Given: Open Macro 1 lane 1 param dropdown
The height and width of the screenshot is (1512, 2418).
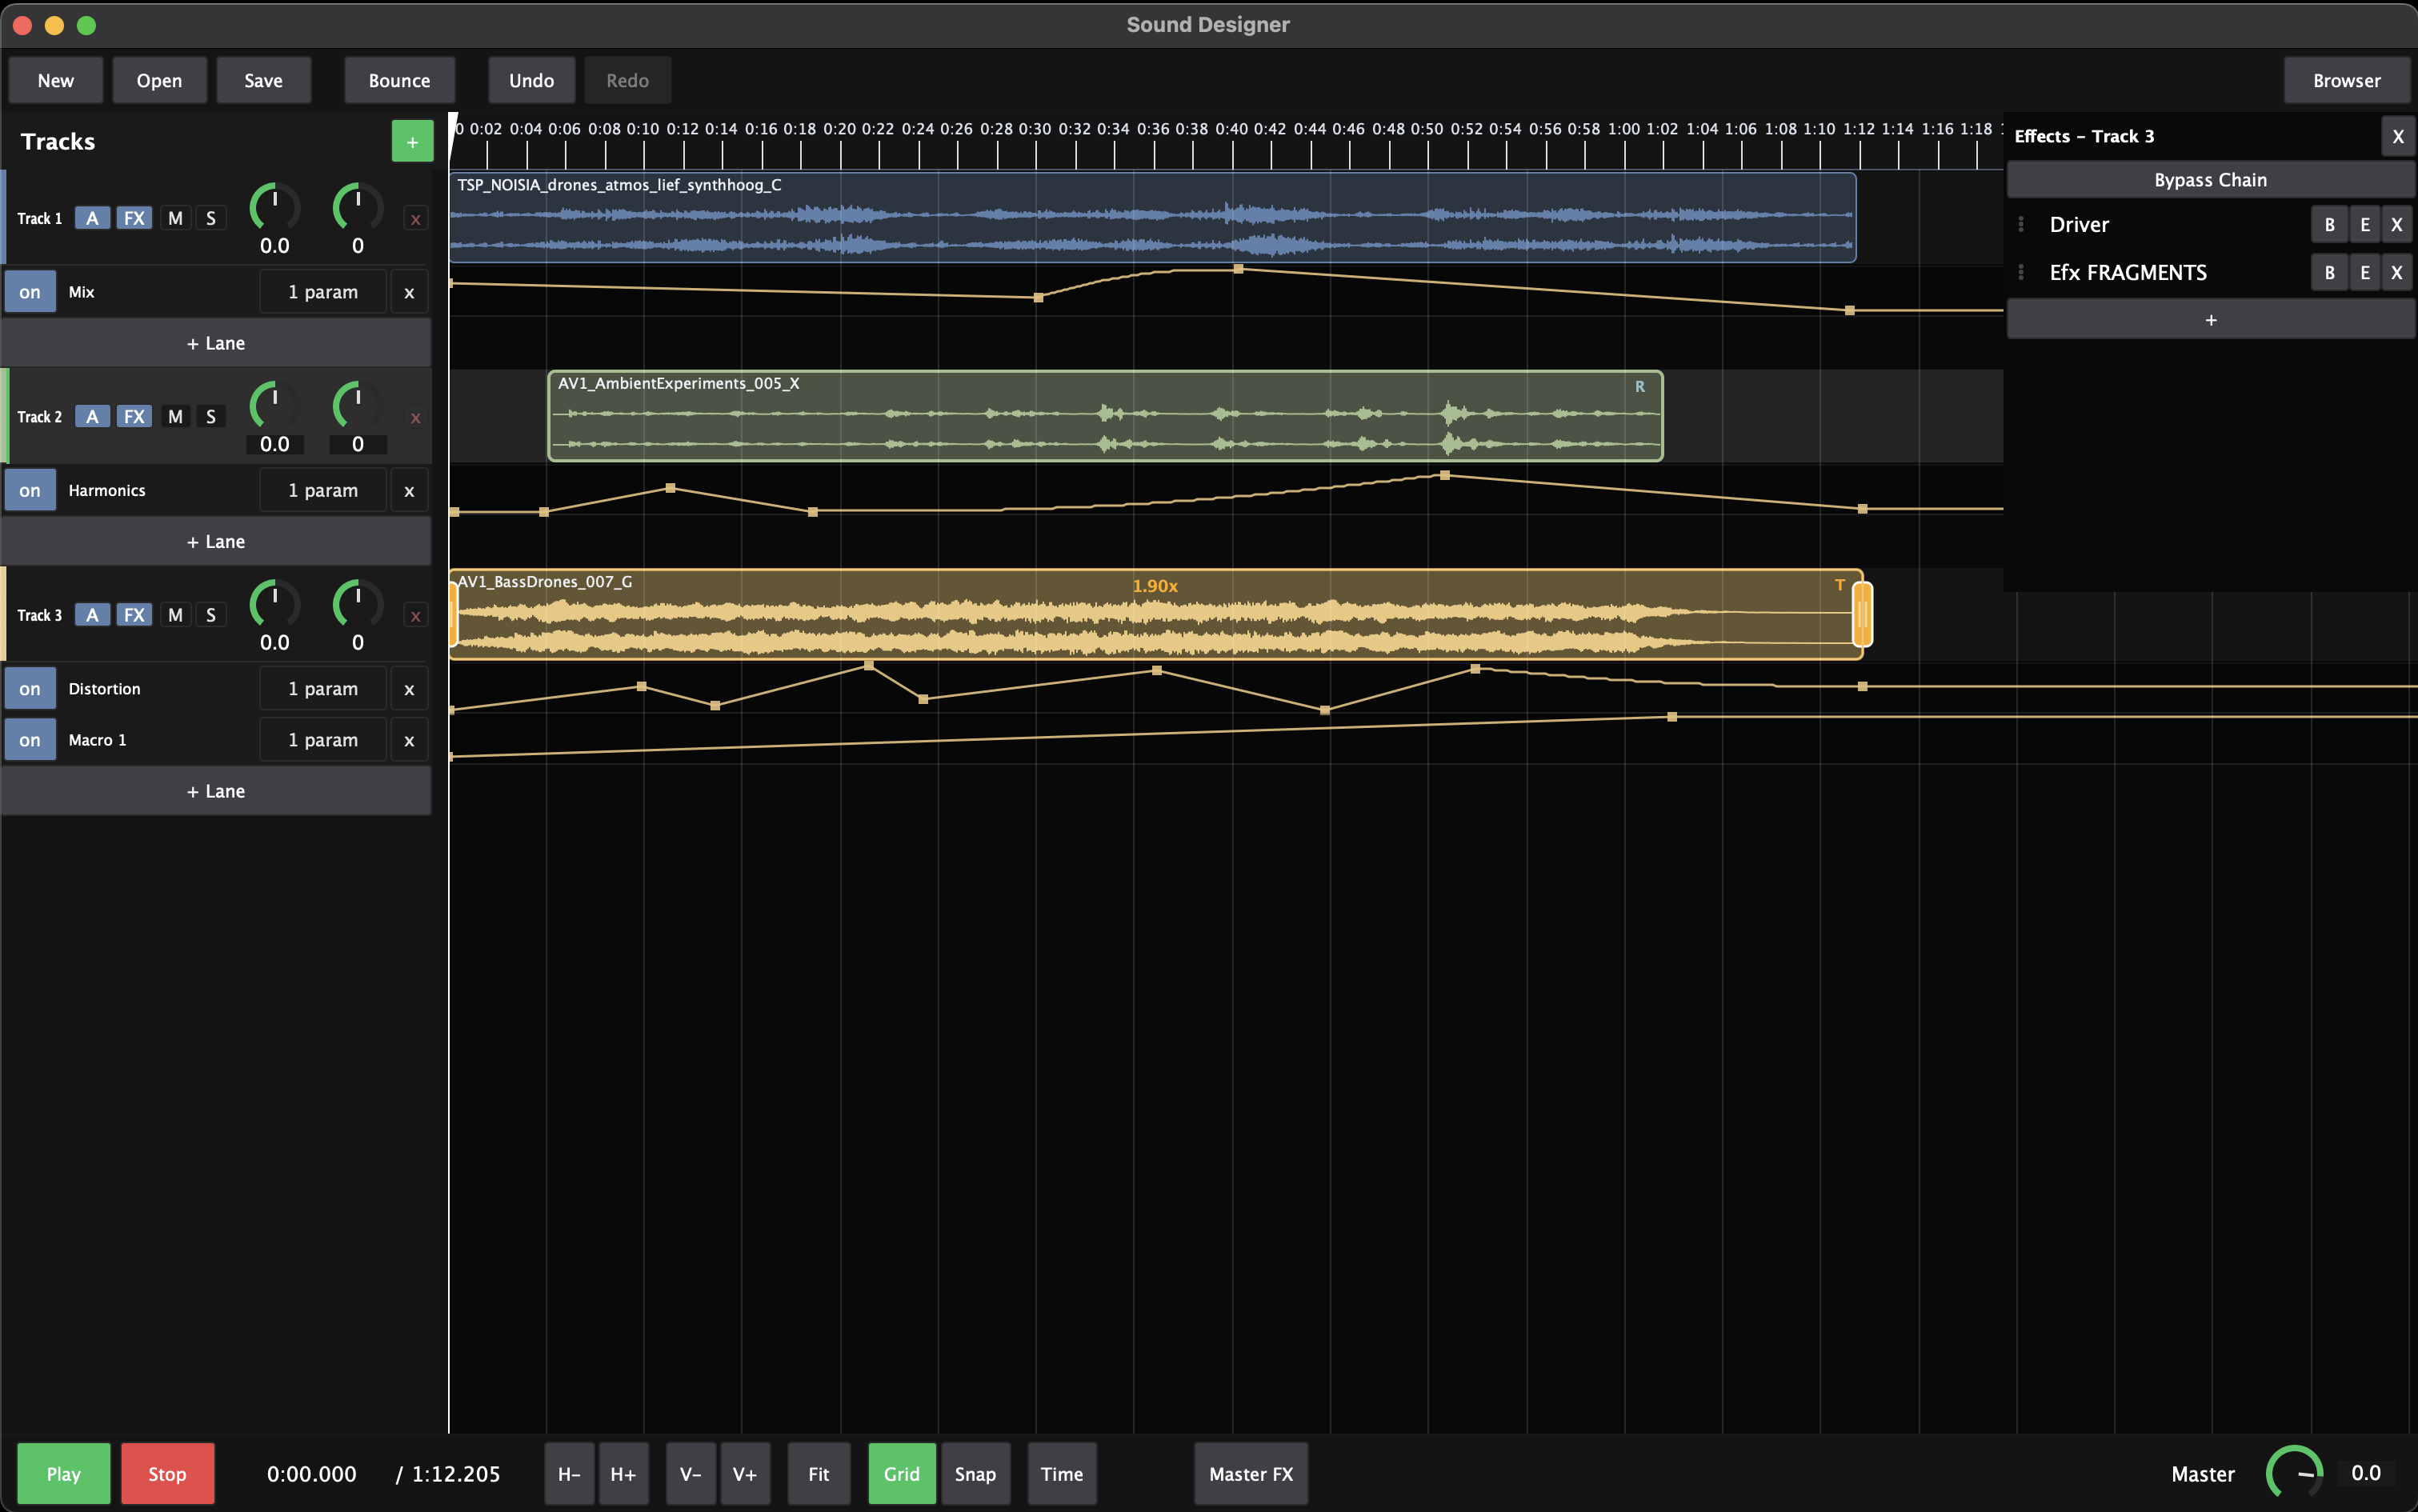Looking at the screenshot, I should (322, 739).
